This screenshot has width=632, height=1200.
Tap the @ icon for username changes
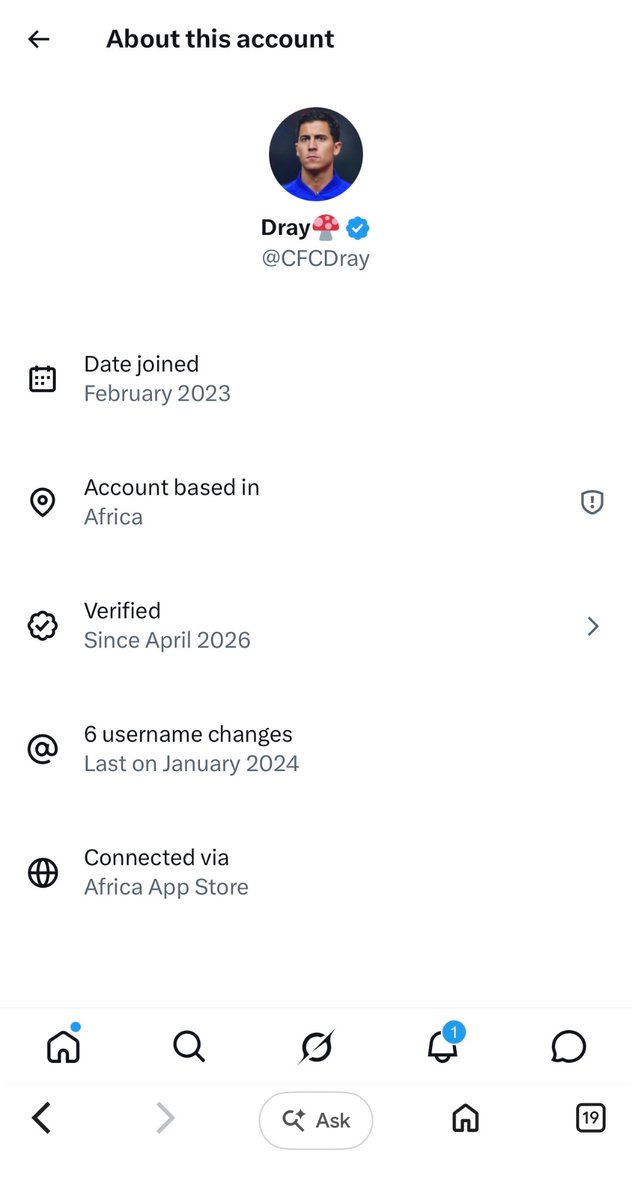42,749
